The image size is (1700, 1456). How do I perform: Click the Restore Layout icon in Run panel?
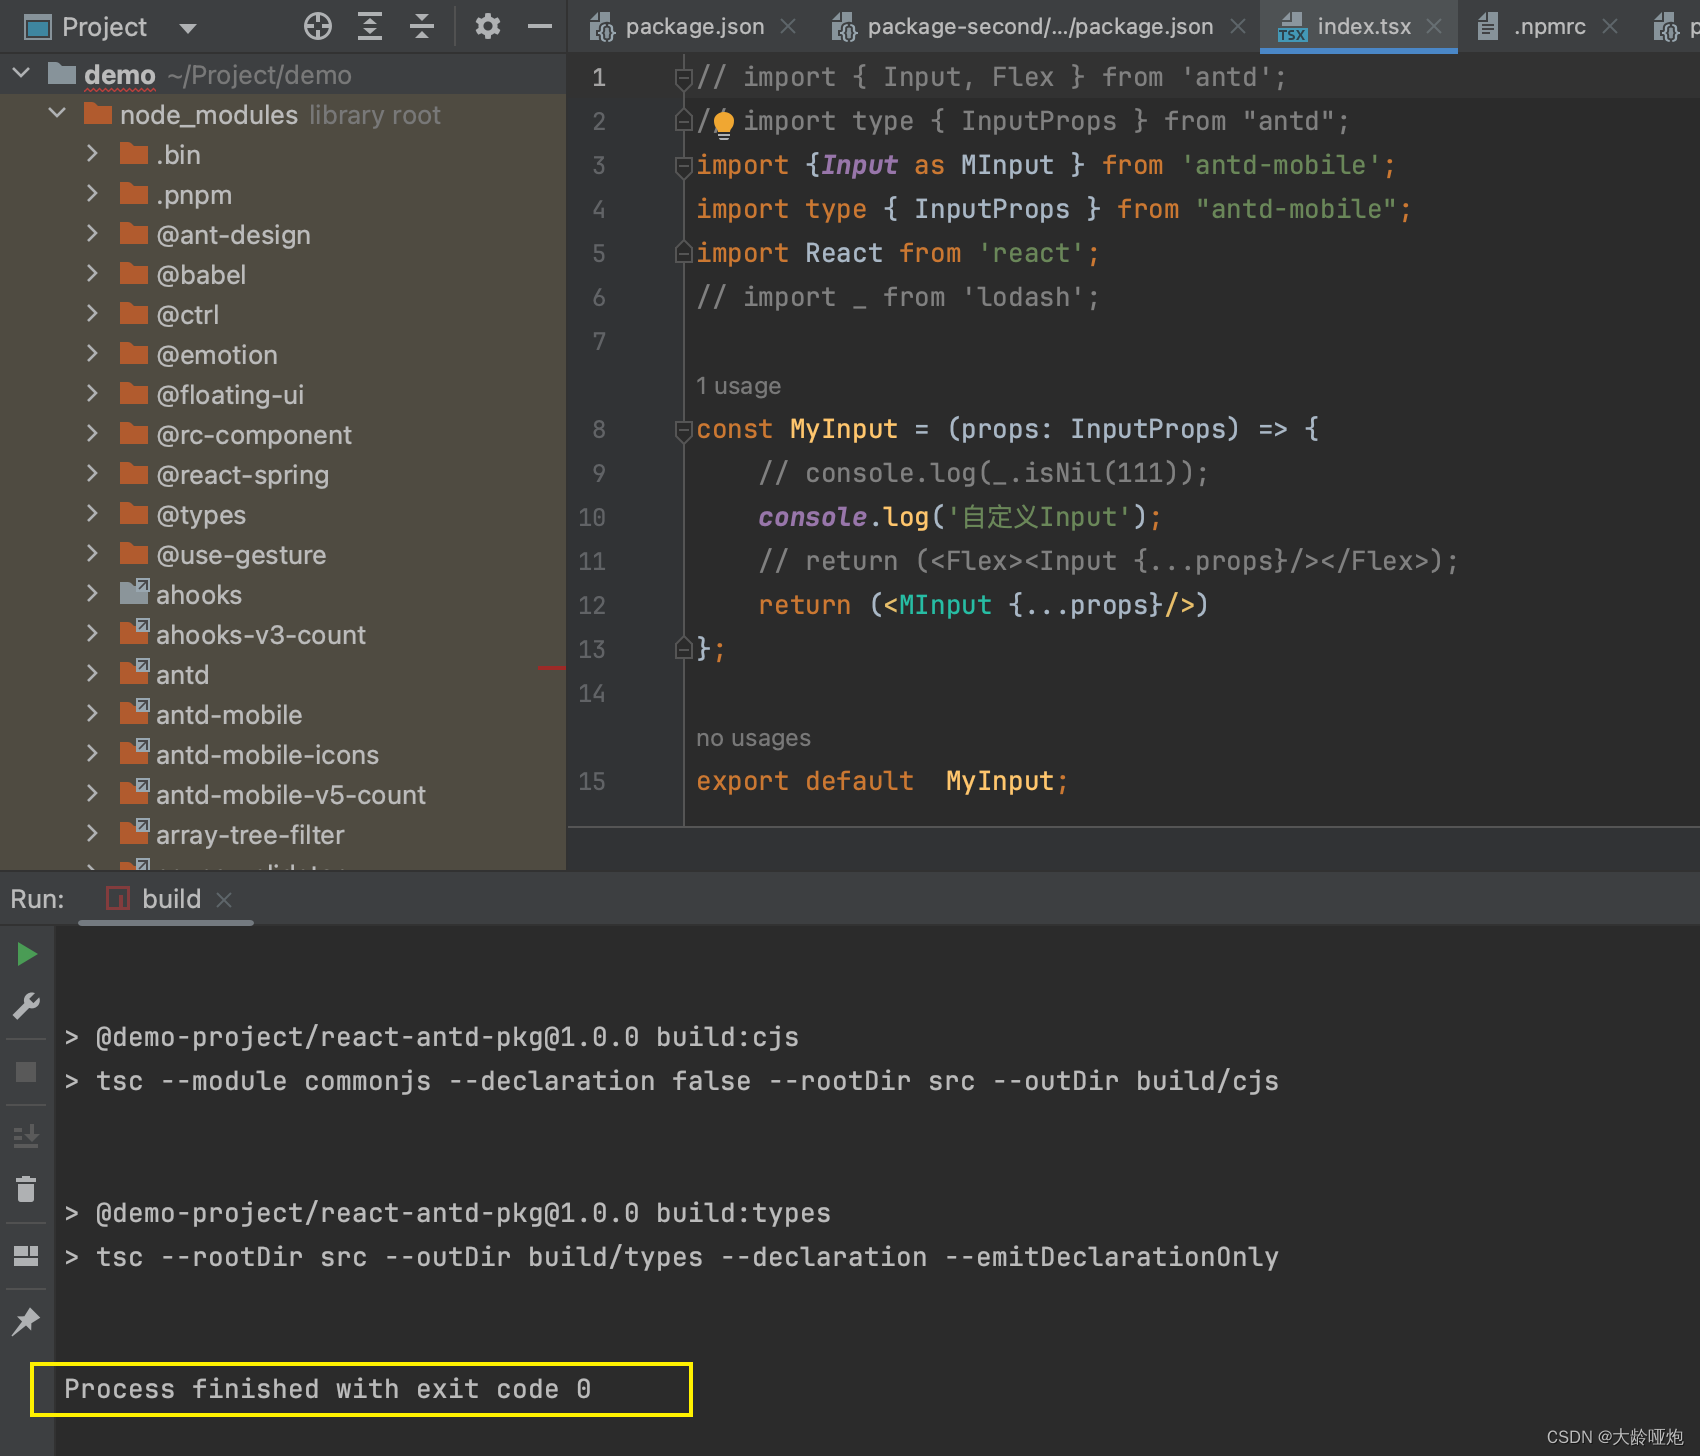(x=27, y=1256)
